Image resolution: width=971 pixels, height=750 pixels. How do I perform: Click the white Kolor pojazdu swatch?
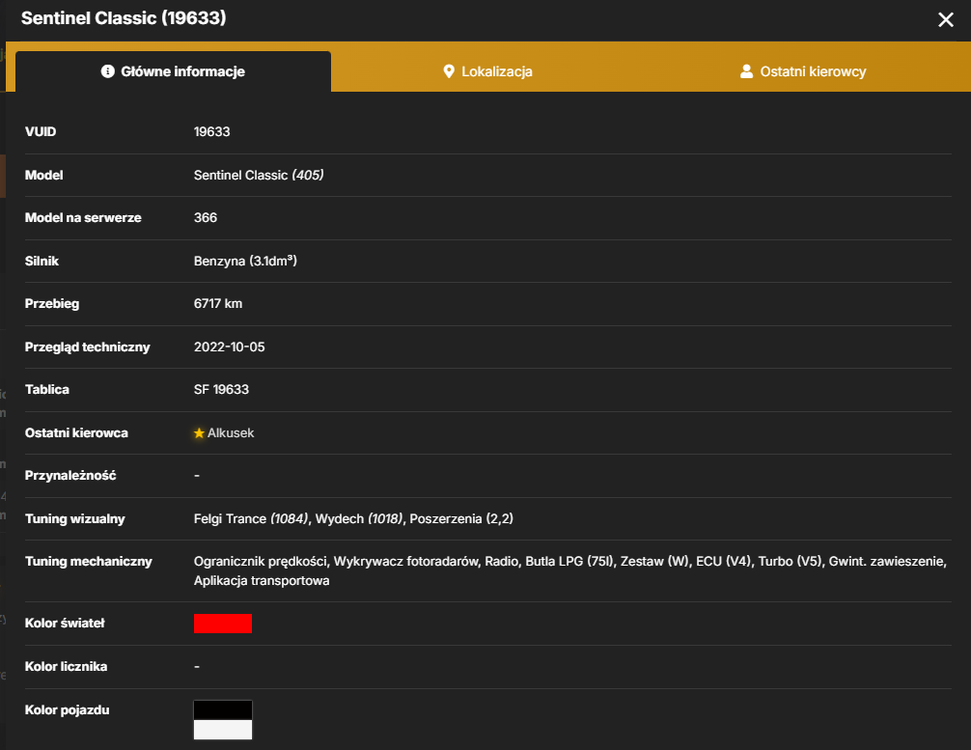(223, 730)
